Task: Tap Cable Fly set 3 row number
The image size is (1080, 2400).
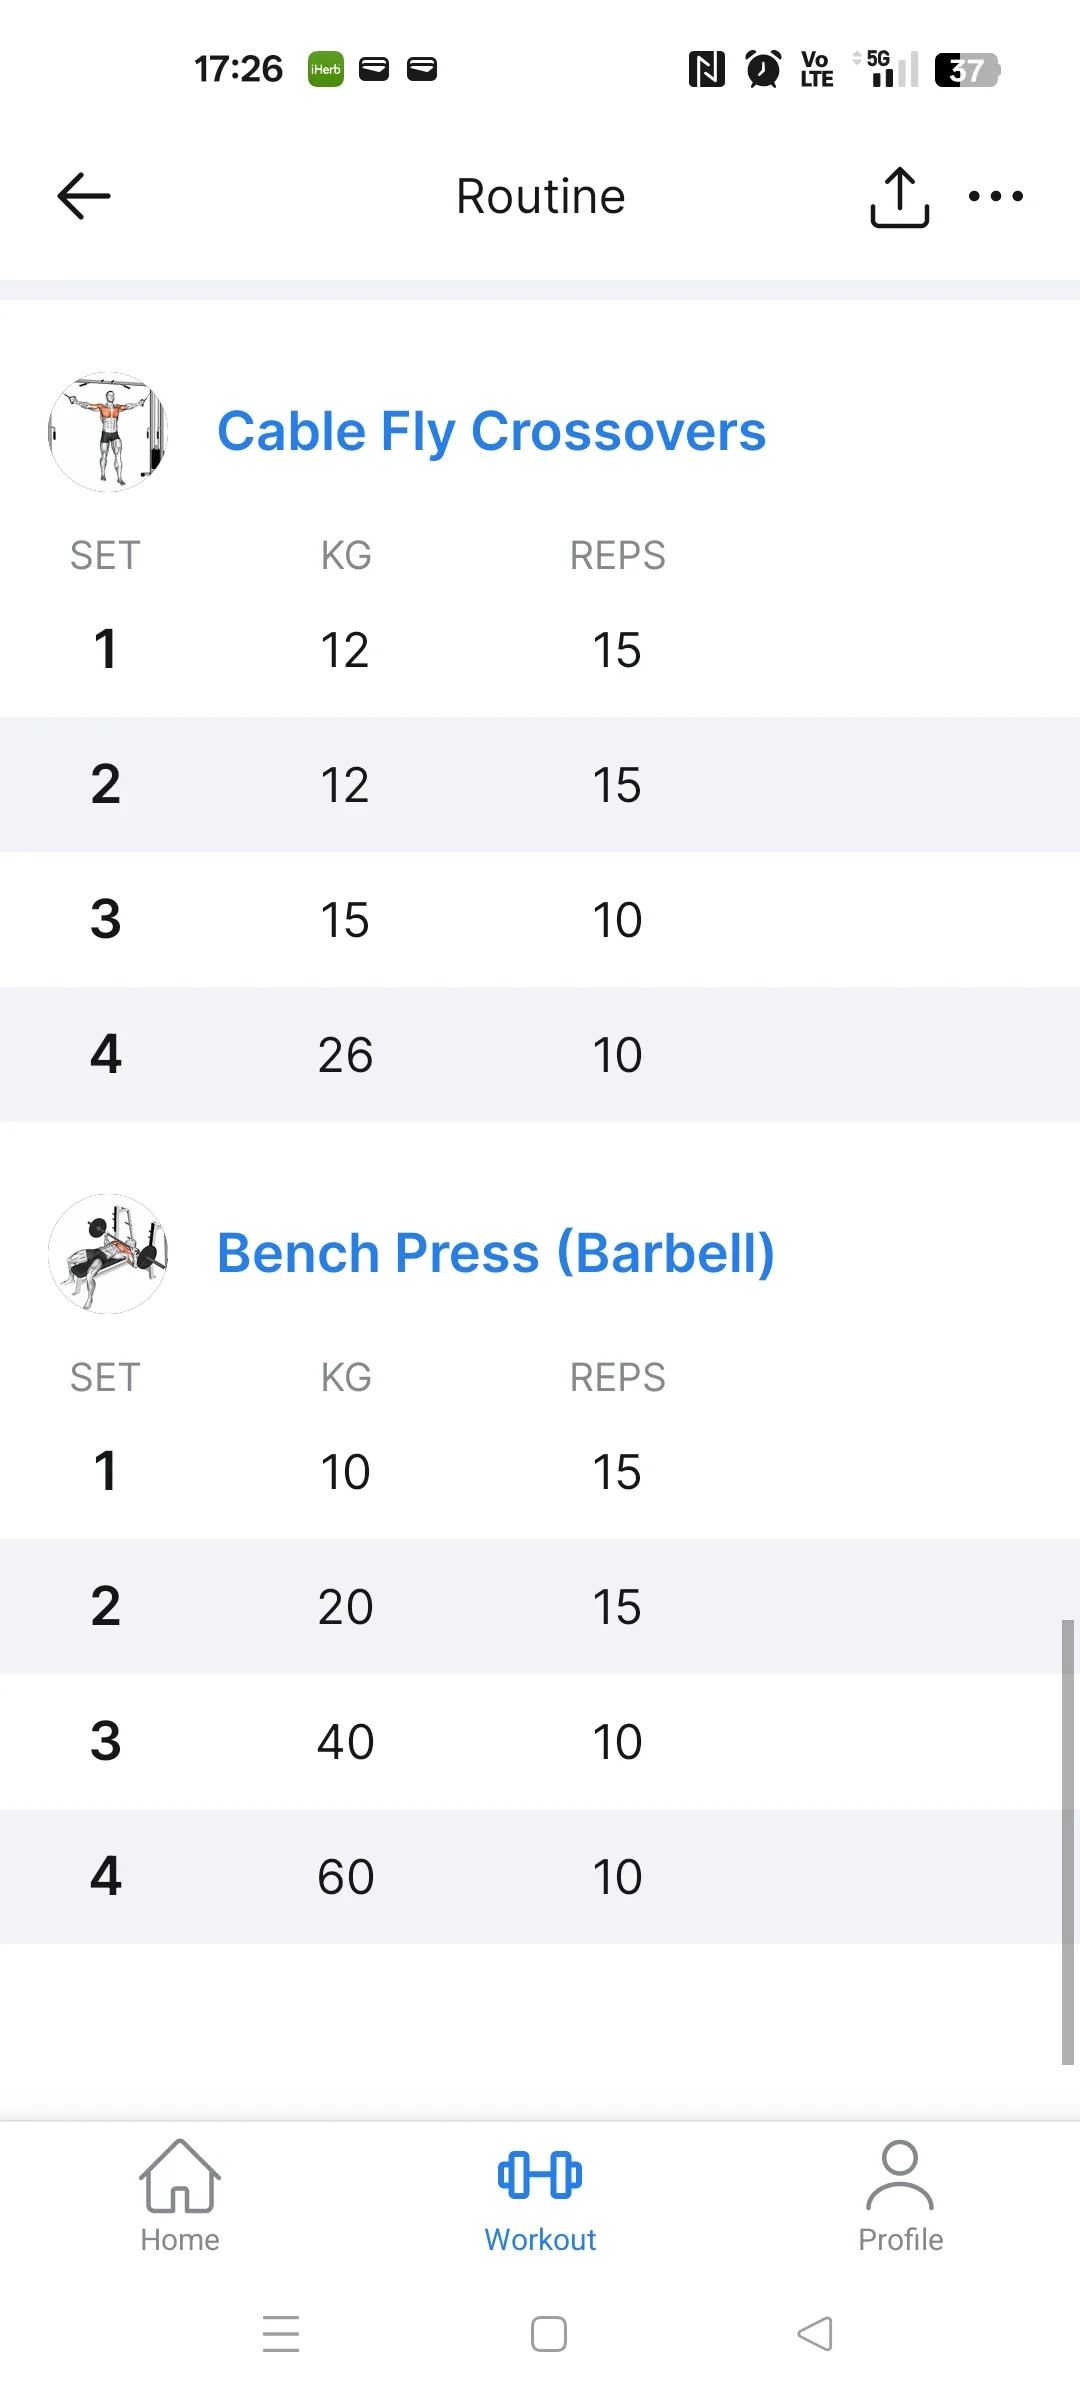Action: (x=105, y=920)
